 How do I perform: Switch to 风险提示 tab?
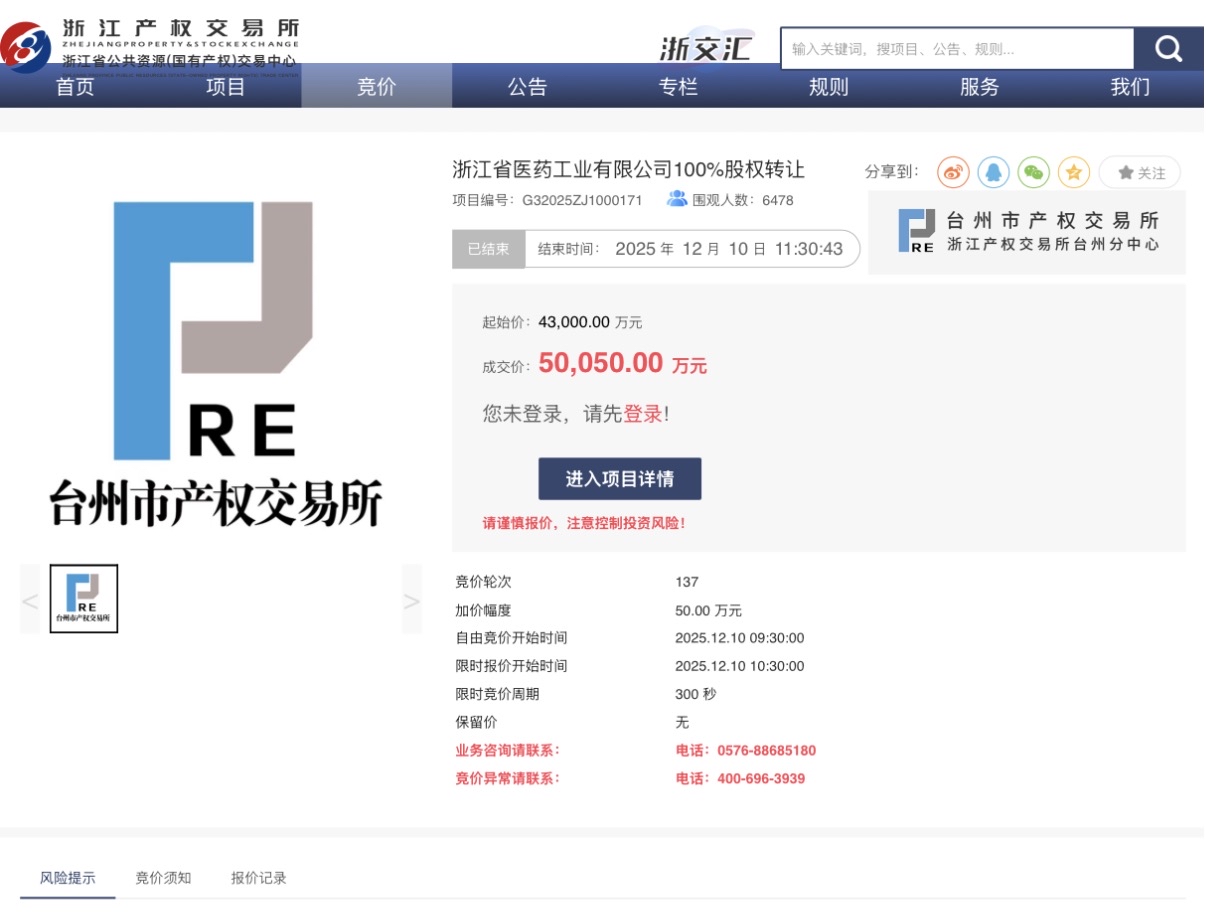point(68,878)
